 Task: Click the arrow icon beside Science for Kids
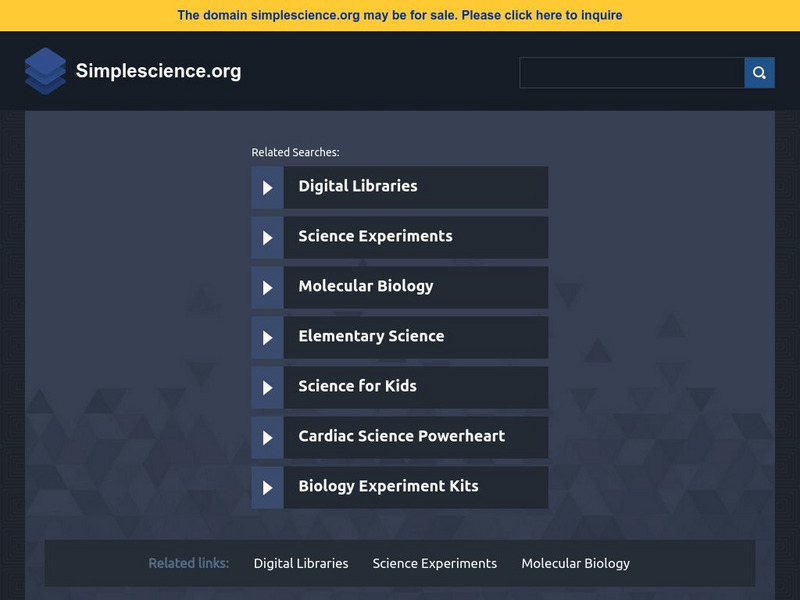point(267,388)
